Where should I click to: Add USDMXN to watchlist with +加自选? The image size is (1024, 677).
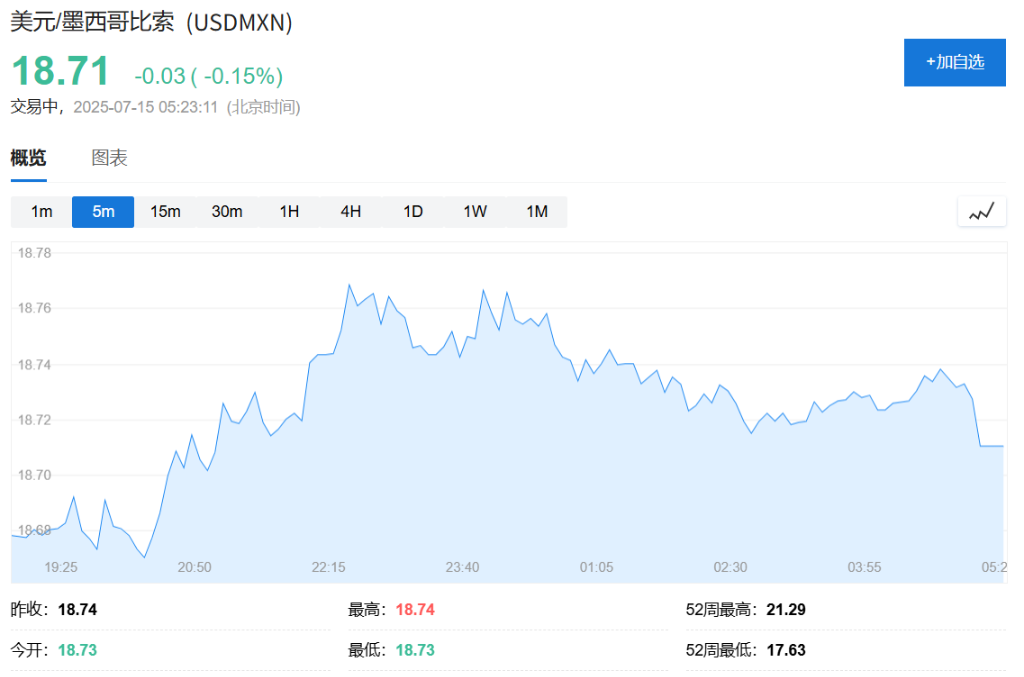(x=954, y=62)
